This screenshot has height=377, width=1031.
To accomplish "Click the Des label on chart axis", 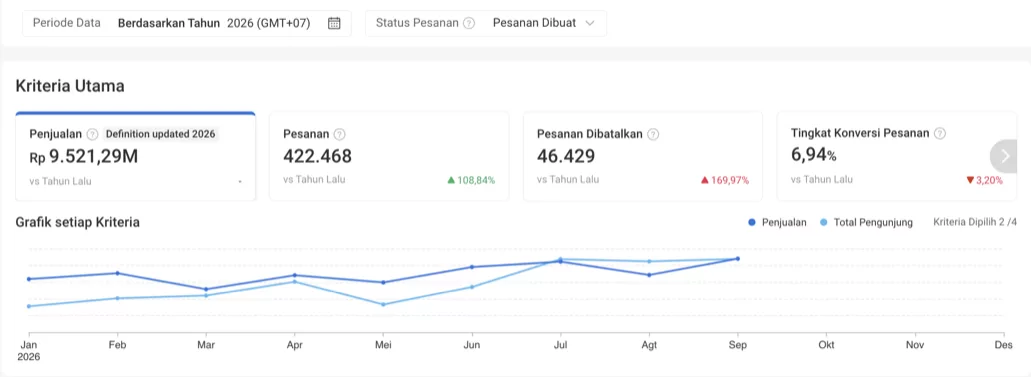I will coord(1003,345).
